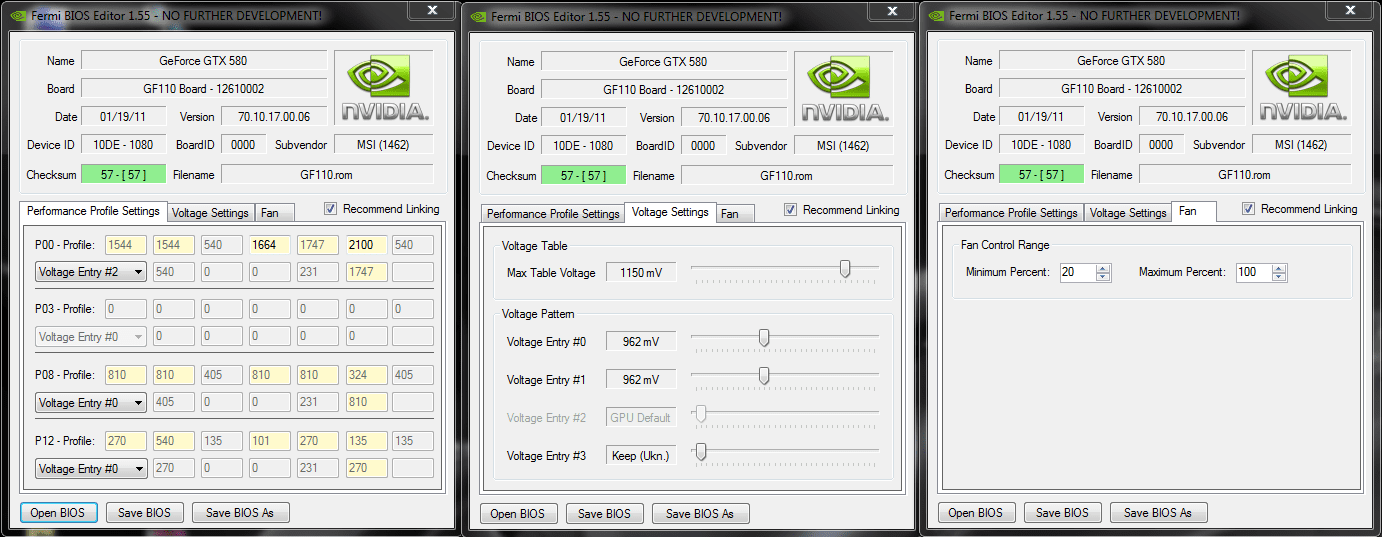Click the title bar icon of the left window

[x=16, y=16]
